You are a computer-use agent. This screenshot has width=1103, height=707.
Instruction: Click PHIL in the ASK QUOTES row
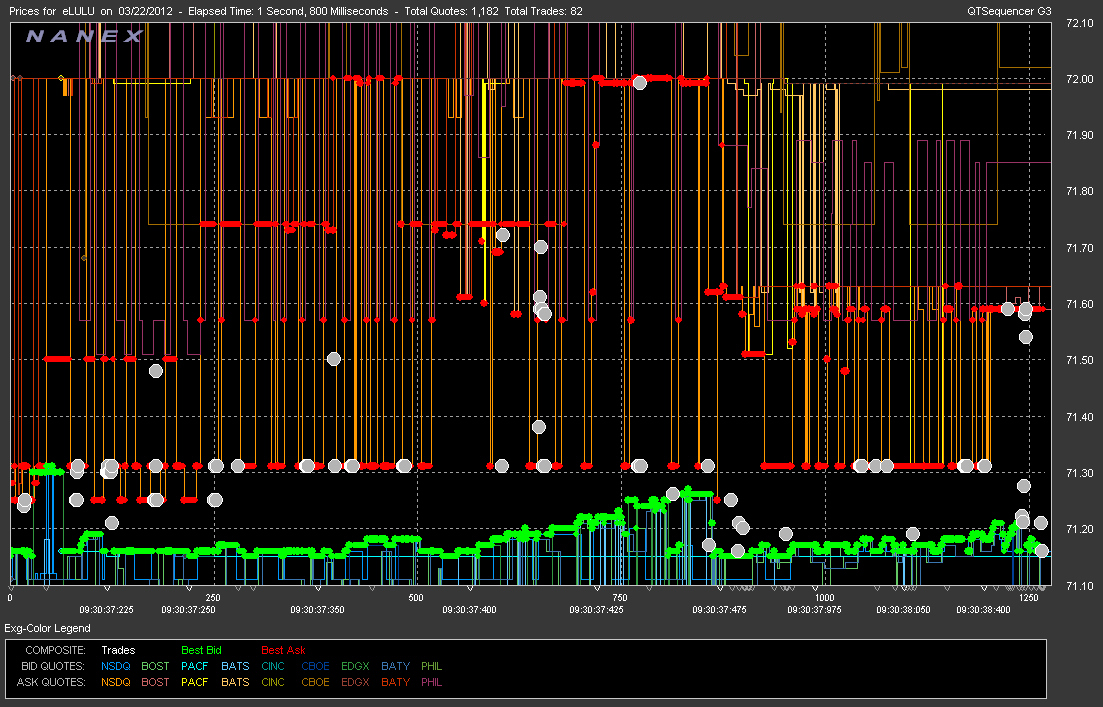click(x=431, y=682)
